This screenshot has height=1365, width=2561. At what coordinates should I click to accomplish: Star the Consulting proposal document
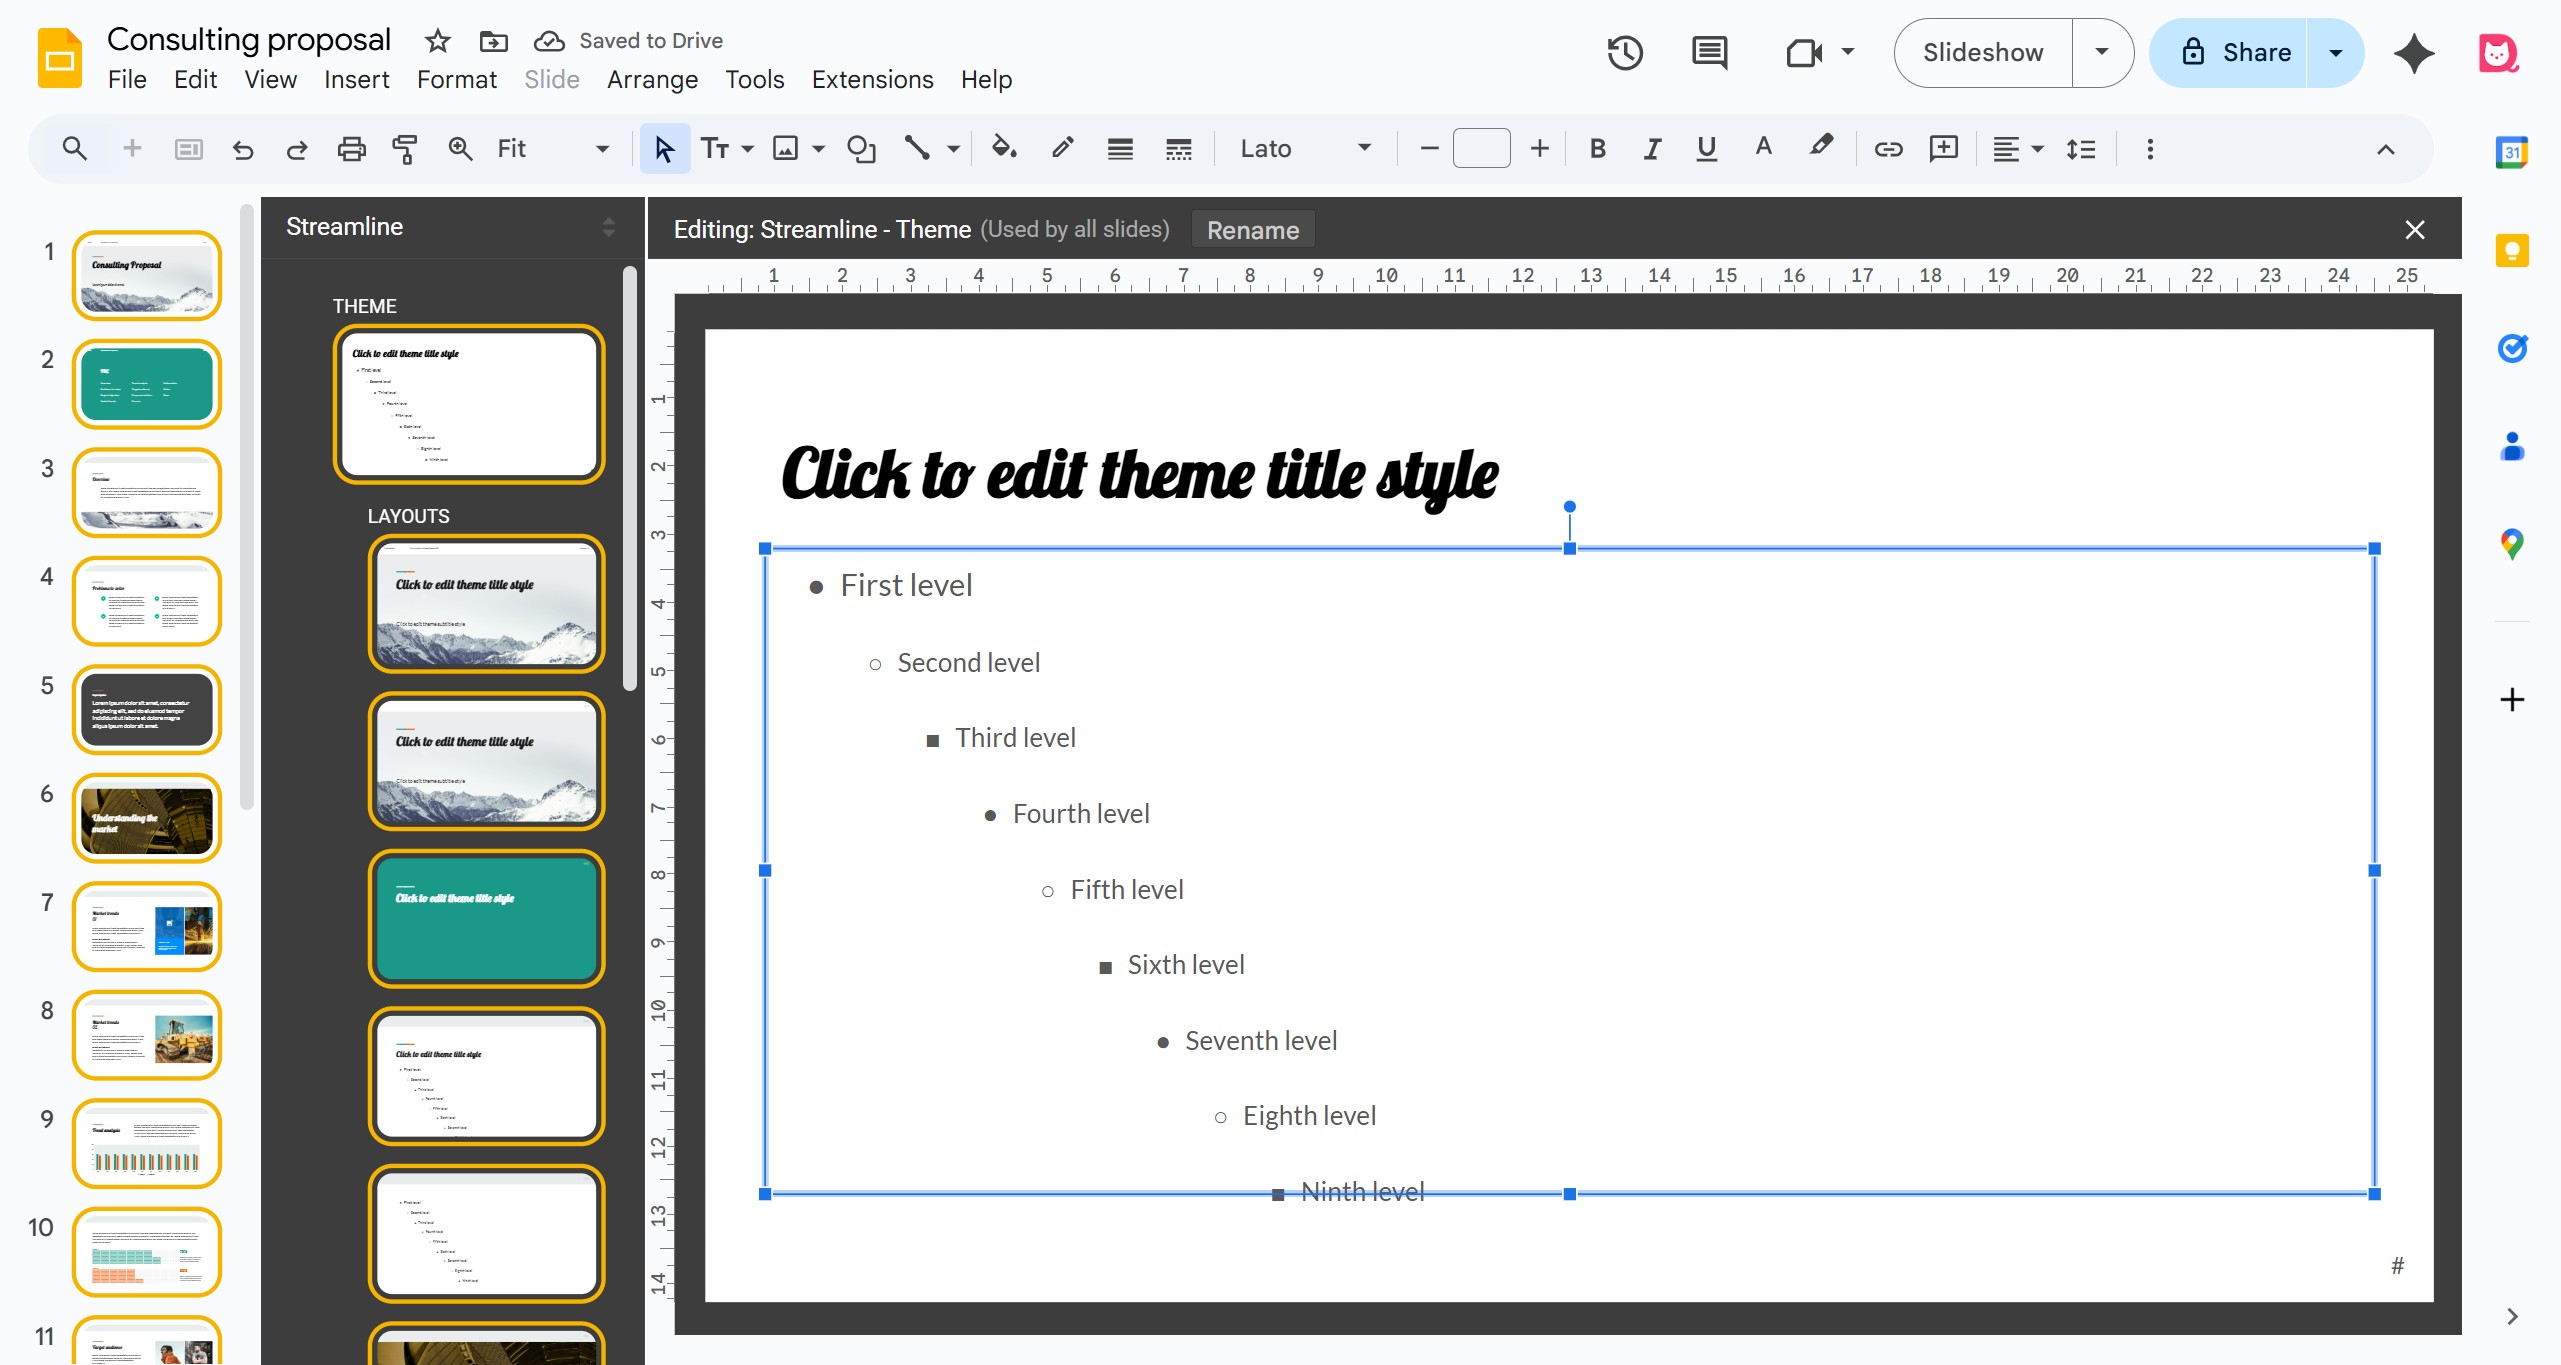tap(437, 41)
